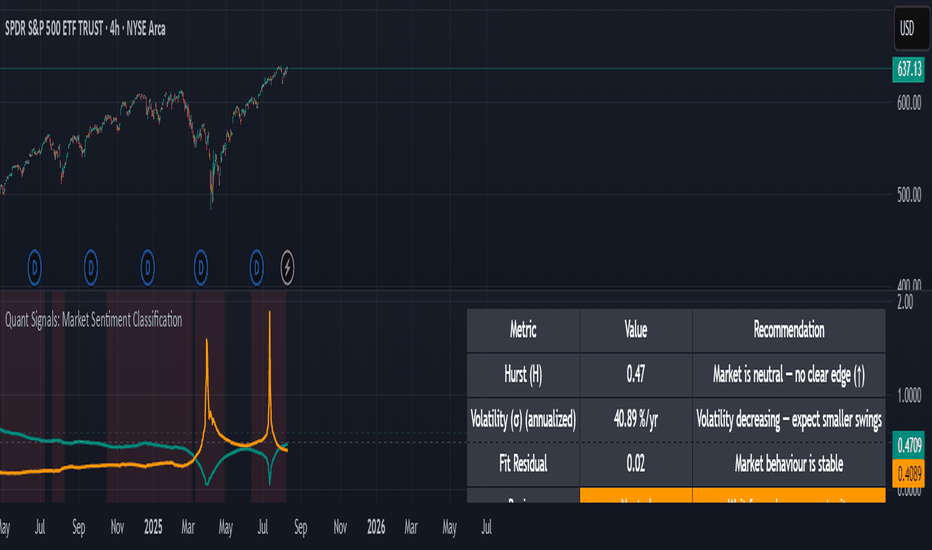The width and height of the screenshot is (932, 550).
Task: Click the Quant Signals indicator title
Action: point(93,320)
